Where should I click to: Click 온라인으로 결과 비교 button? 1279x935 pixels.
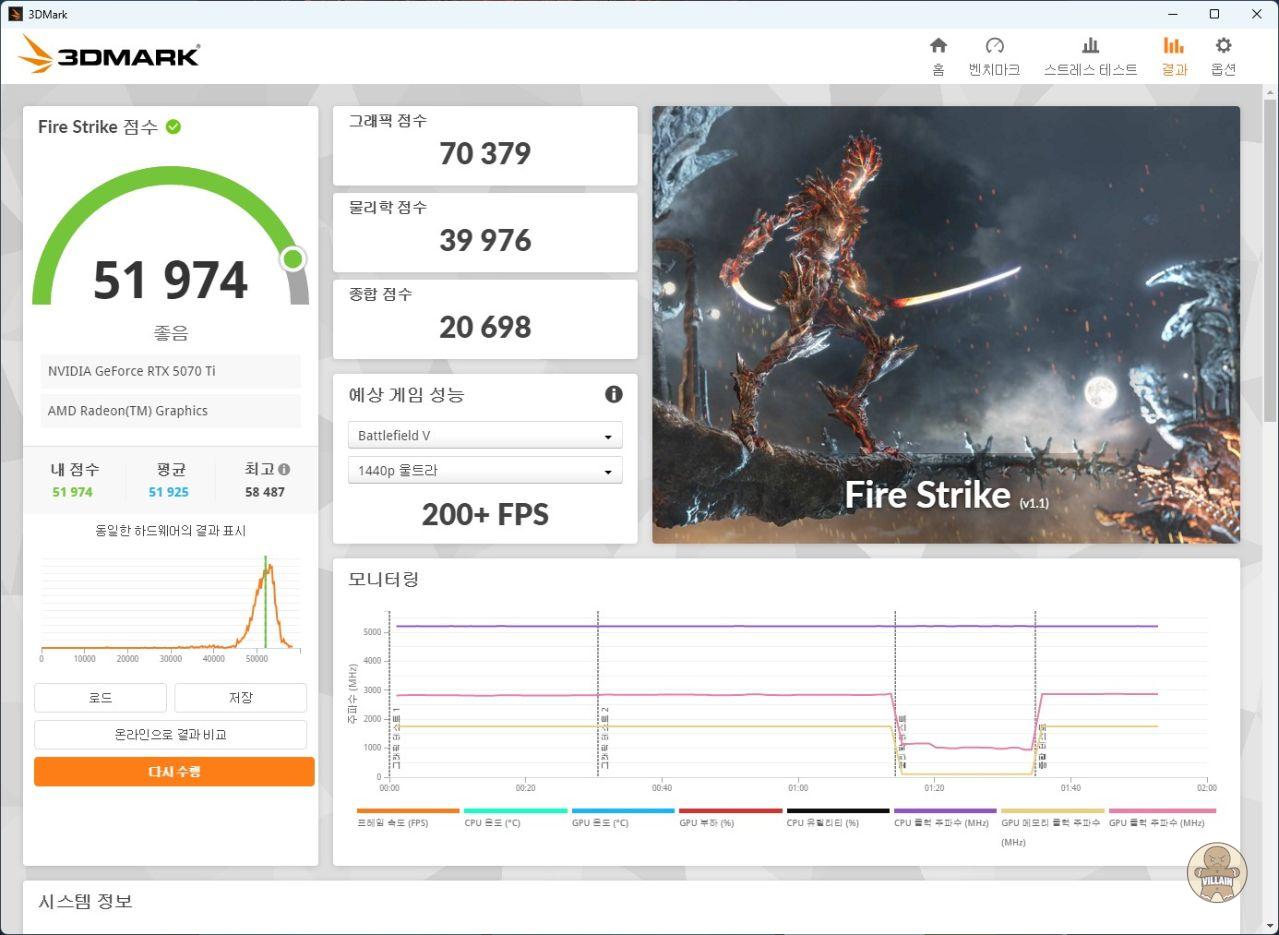170,734
